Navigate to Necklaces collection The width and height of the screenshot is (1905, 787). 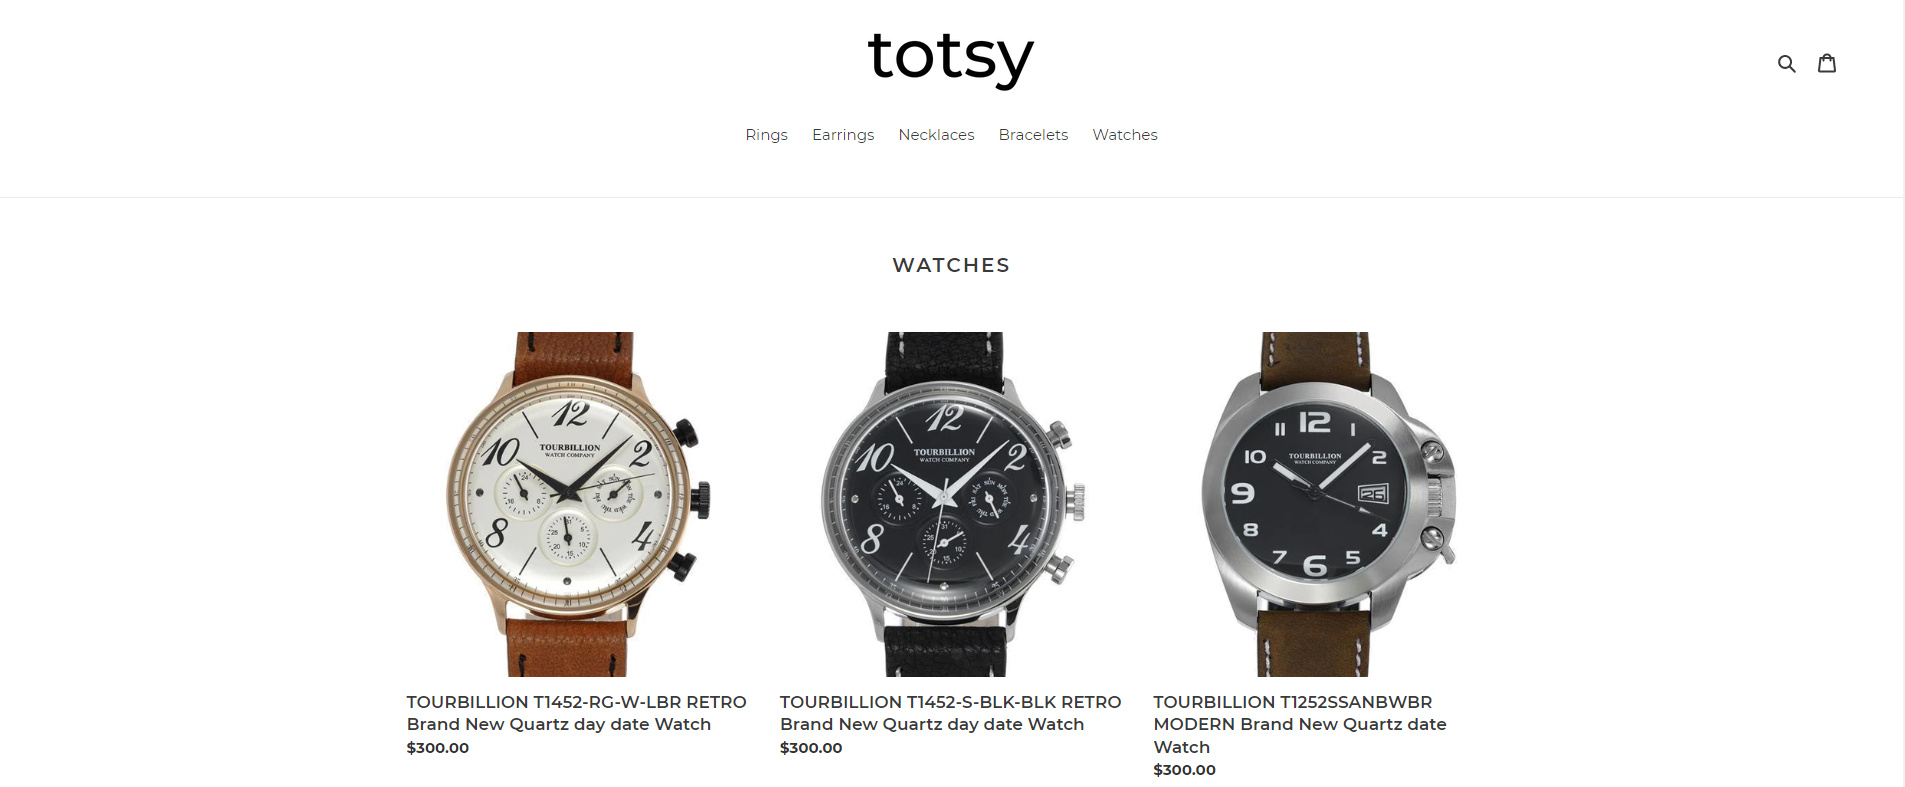(x=936, y=135)
